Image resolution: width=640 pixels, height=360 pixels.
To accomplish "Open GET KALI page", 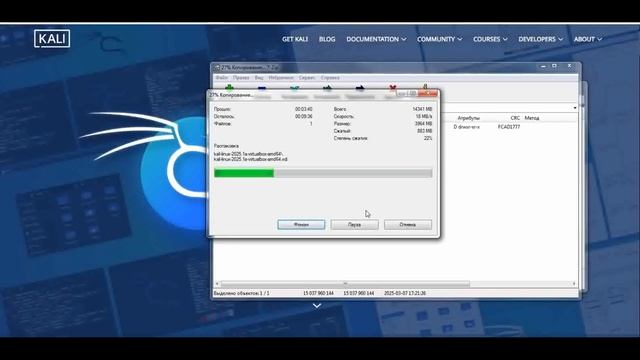I will pos(295,39).
